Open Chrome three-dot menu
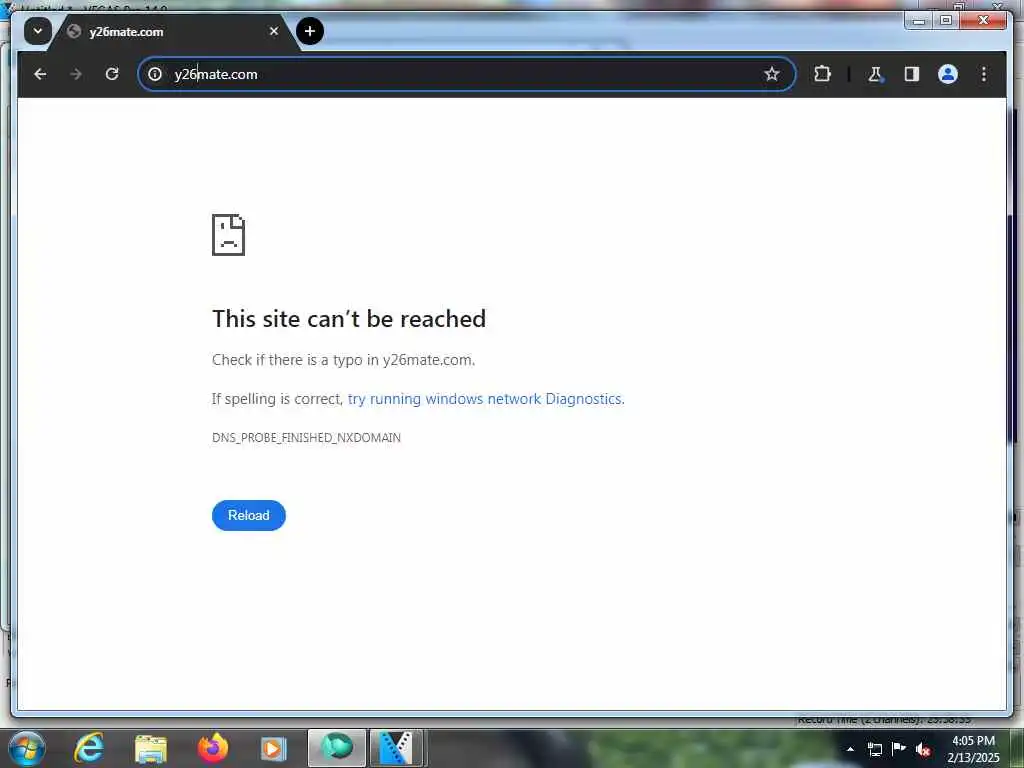Viewport: 1024px width, 768px height. [984, 74]
